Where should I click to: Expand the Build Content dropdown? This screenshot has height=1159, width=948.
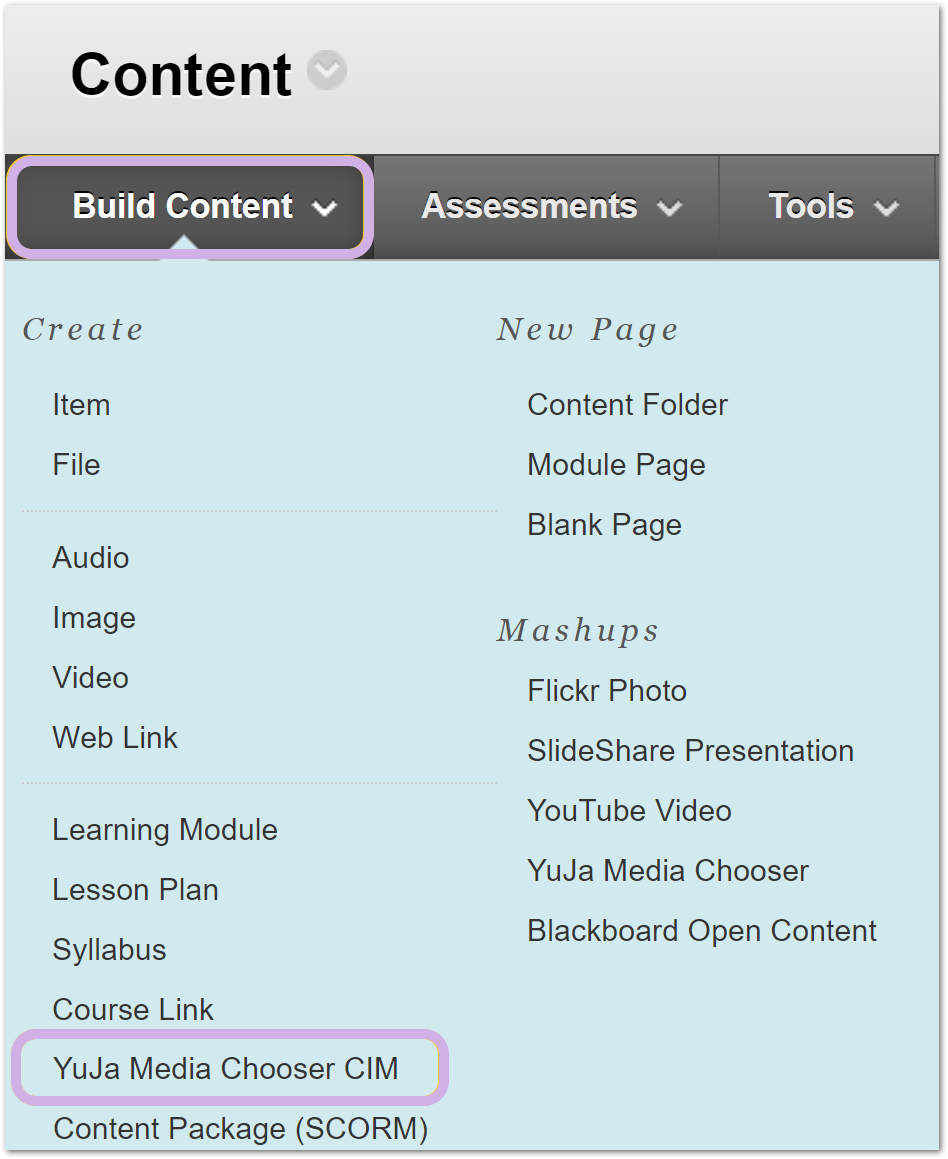191,206
